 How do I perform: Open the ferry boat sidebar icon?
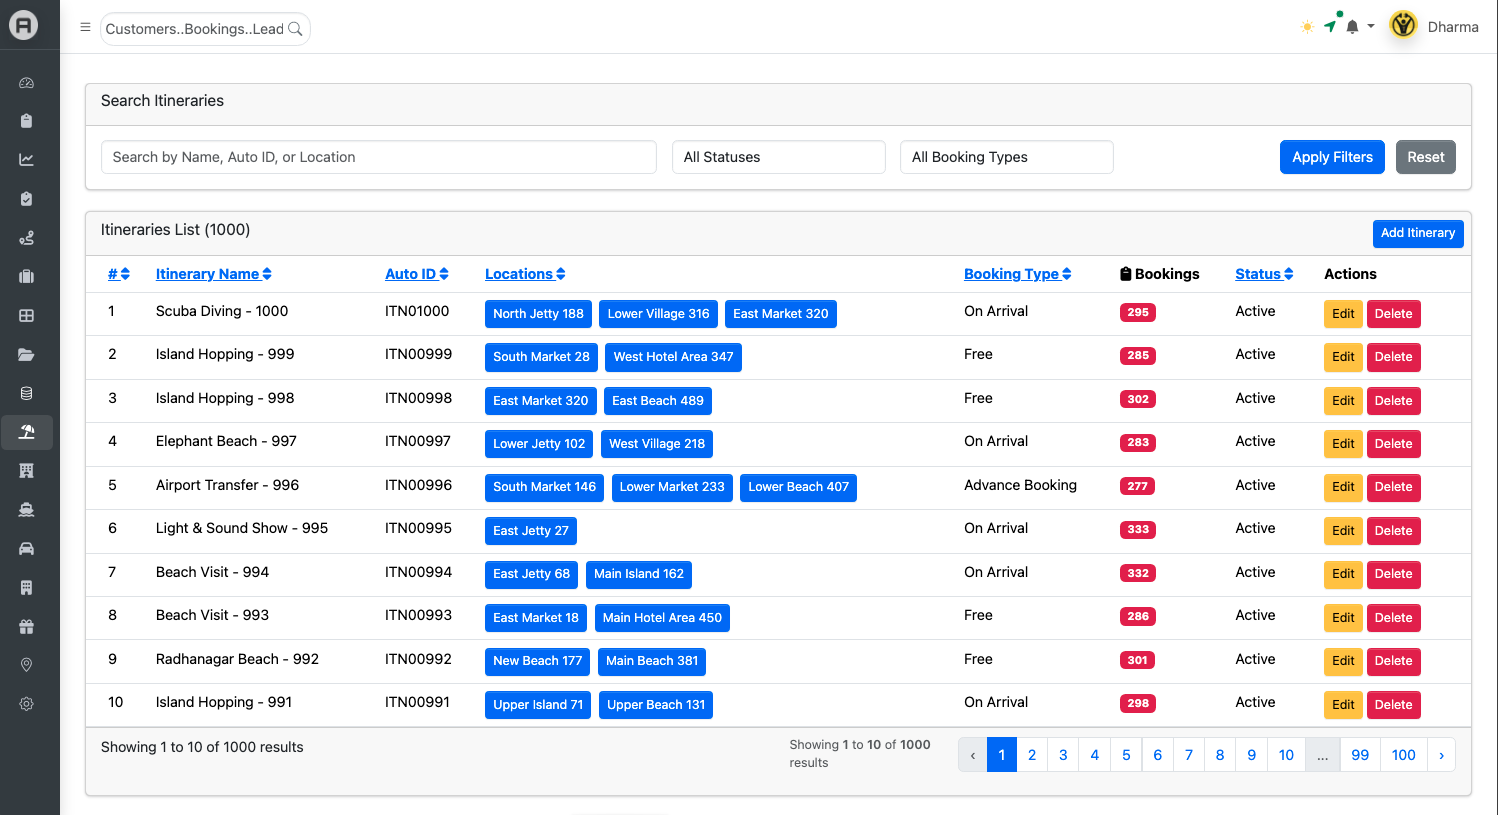(27, 510)
